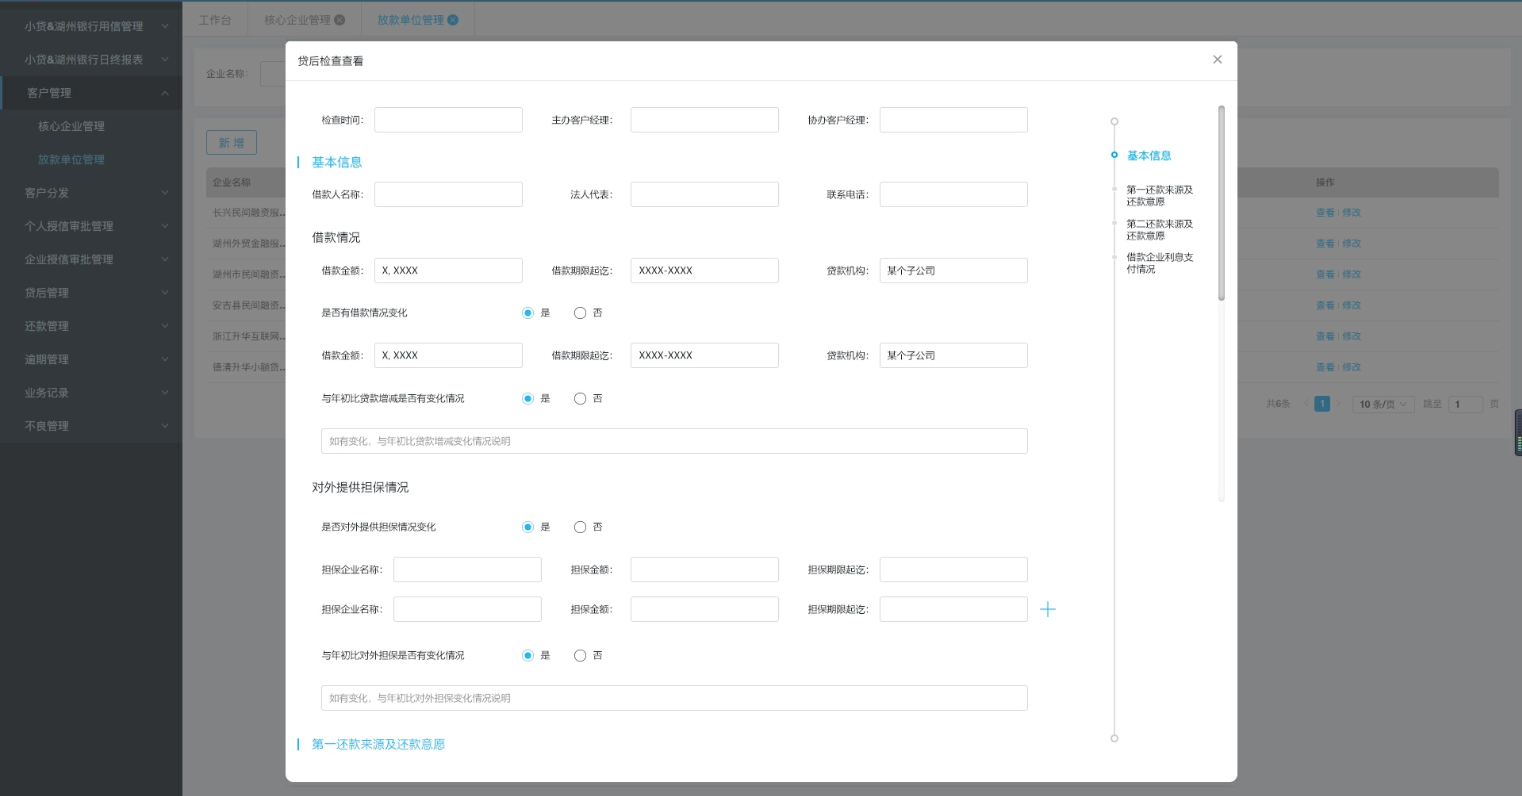This screenshot has width=1522, height=796.
Task: Select 是 for 是否有借款情况变化
Action: [x=528, y=313]
